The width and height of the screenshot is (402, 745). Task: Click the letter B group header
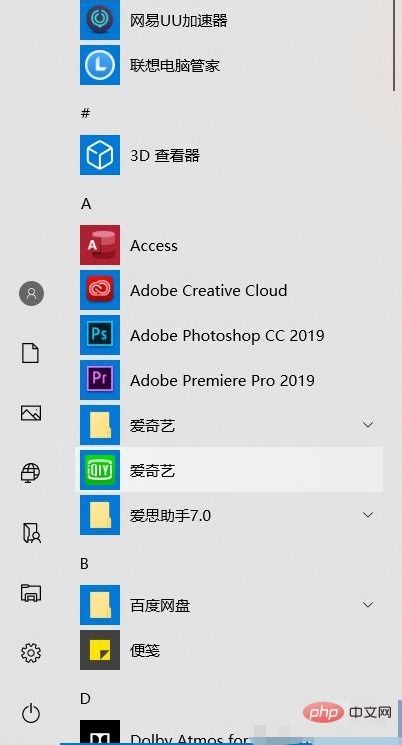pyautogui.click(x=85, y=564)
